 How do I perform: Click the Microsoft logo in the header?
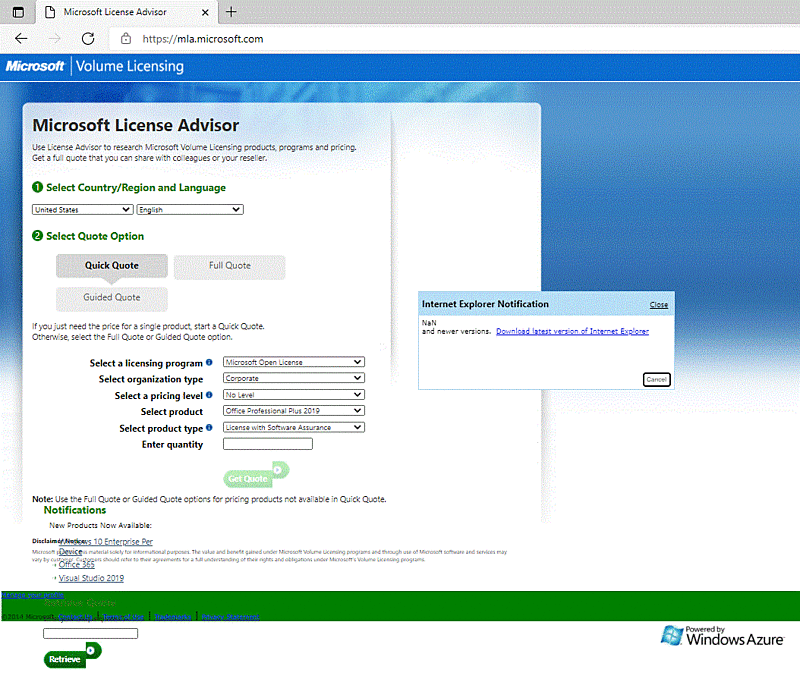click(35, 66)
